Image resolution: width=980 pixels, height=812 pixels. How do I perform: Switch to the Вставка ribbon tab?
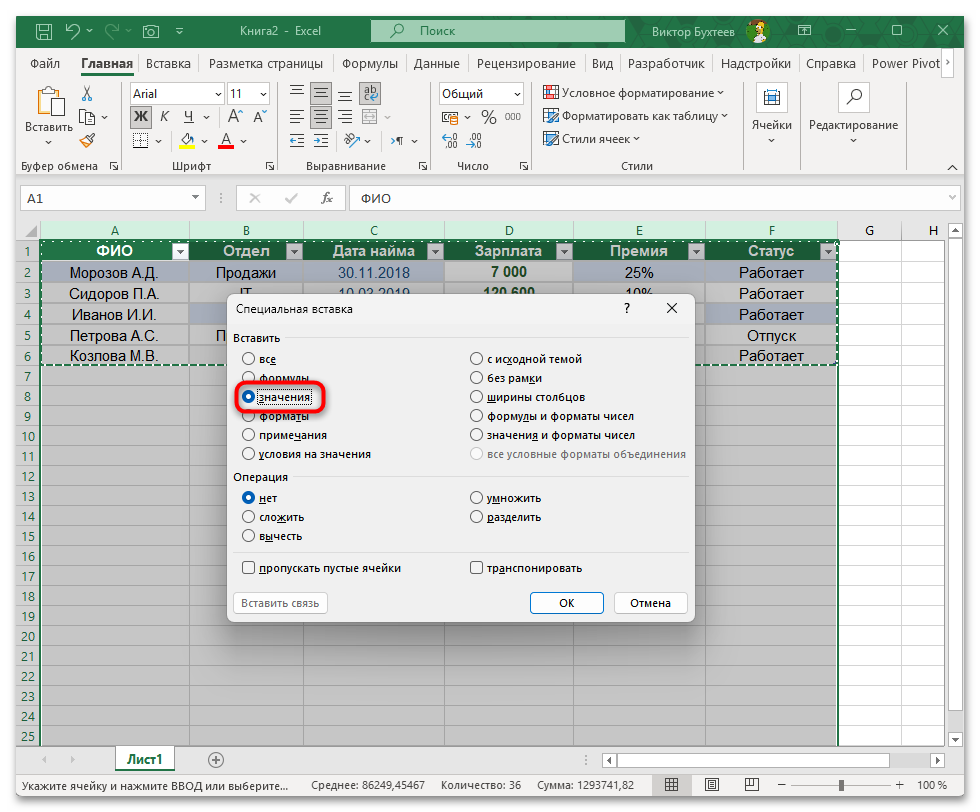coord(167,63)
